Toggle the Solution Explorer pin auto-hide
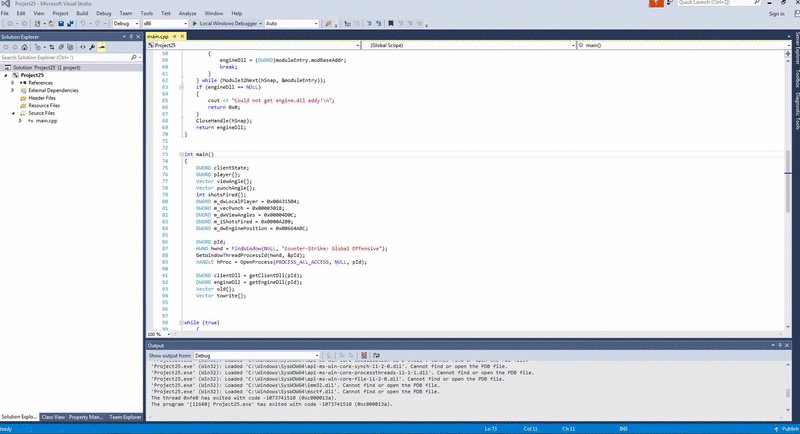 click(x=130, y=36)
